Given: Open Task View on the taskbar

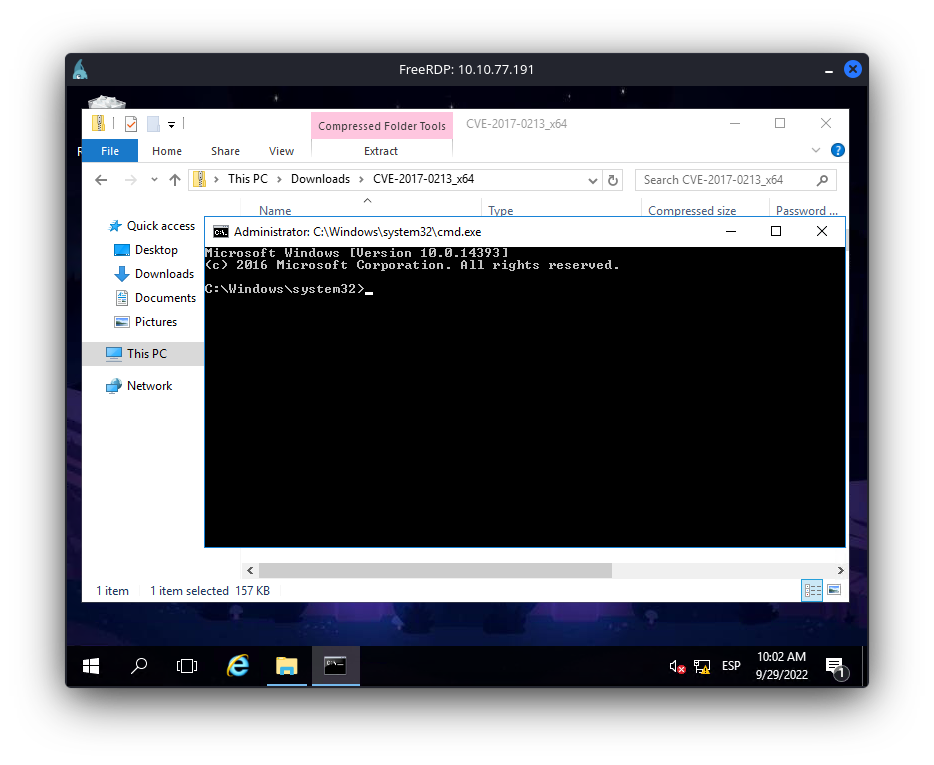Looking at the screenshot, I should [187, 666].
